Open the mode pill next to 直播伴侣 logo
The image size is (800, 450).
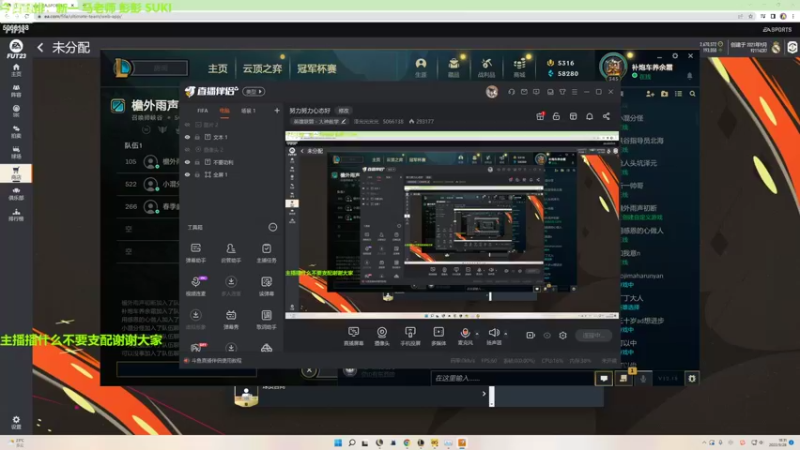[254, 92]
